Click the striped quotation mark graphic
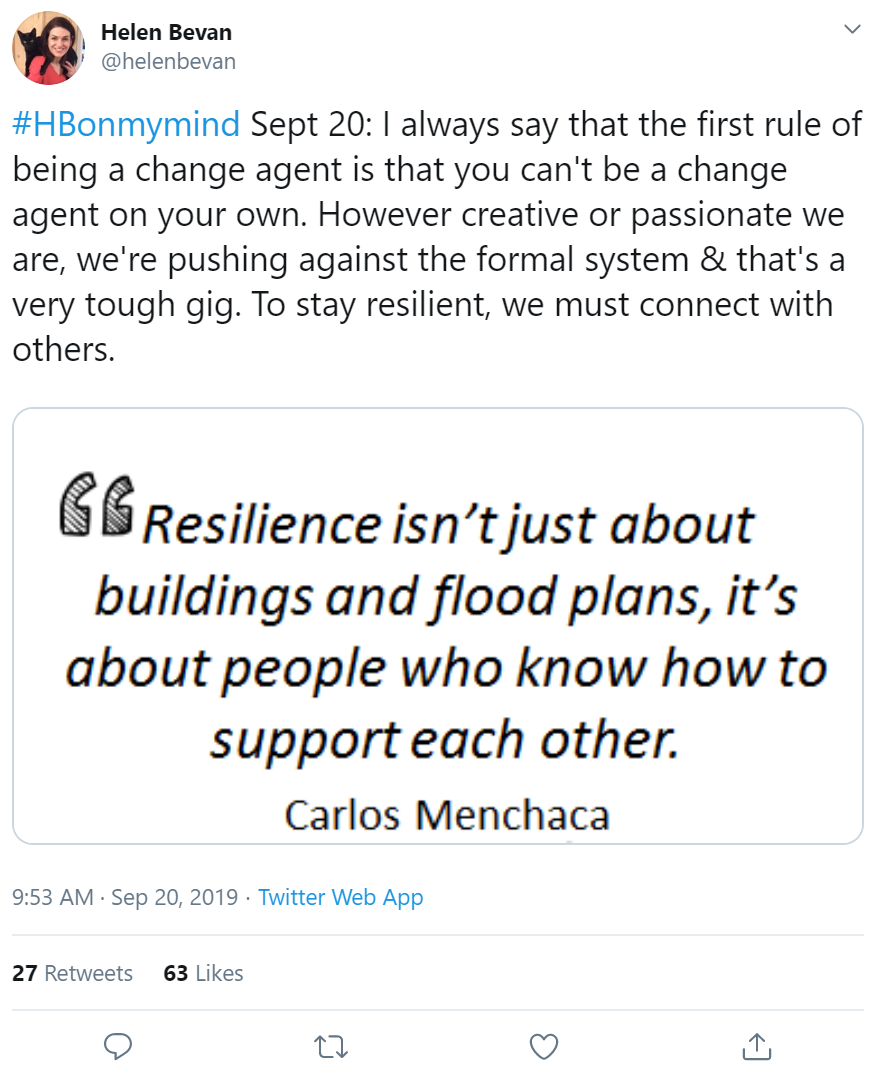 pos(97,502)
